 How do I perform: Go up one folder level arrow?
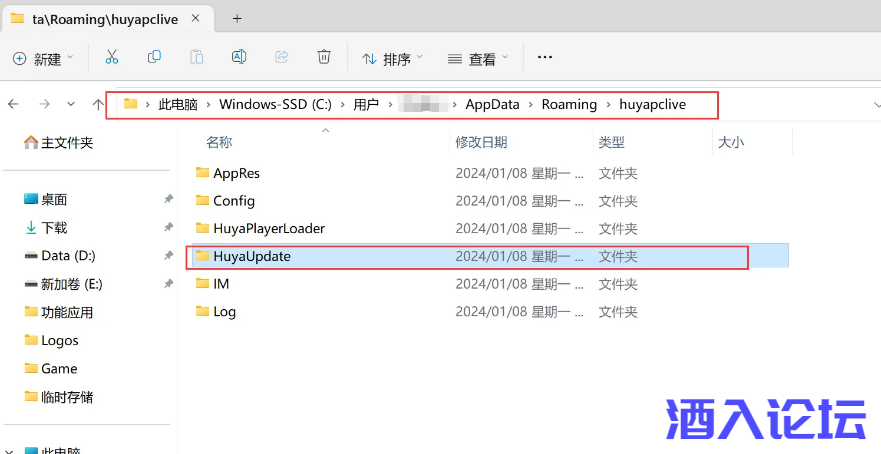pos(97,104)
